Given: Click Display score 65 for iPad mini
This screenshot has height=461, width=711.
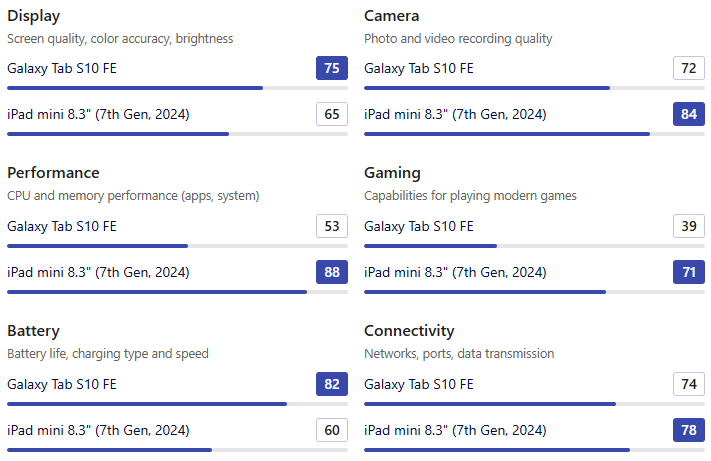Looking at the screenshot, I should [x=332, y=114].
